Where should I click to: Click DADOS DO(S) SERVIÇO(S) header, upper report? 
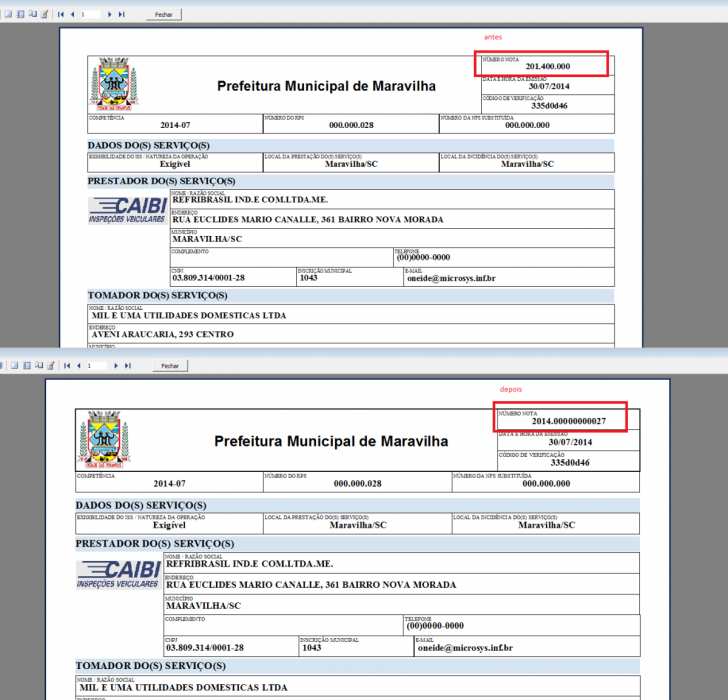click(x=149, y=145)
